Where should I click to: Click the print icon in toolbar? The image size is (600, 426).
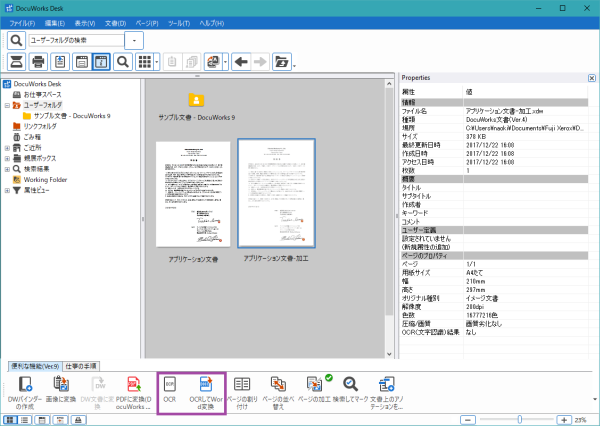38,62
